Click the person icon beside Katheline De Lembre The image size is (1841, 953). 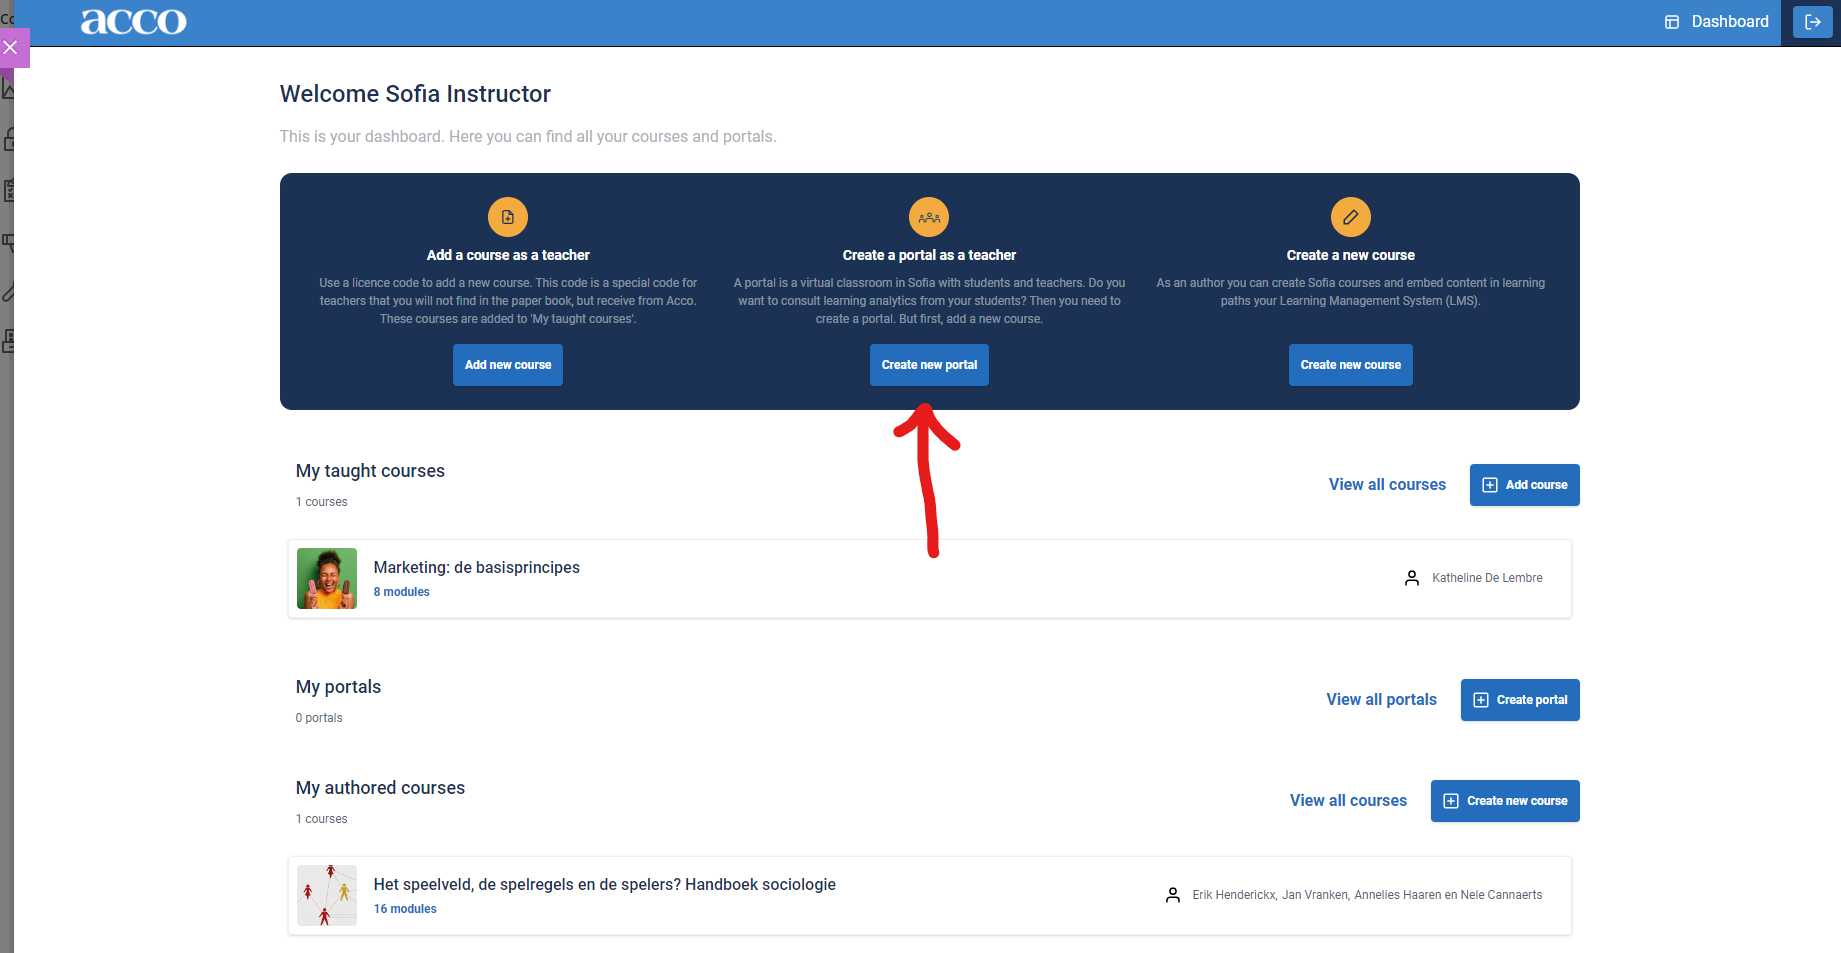point(1412,578)
